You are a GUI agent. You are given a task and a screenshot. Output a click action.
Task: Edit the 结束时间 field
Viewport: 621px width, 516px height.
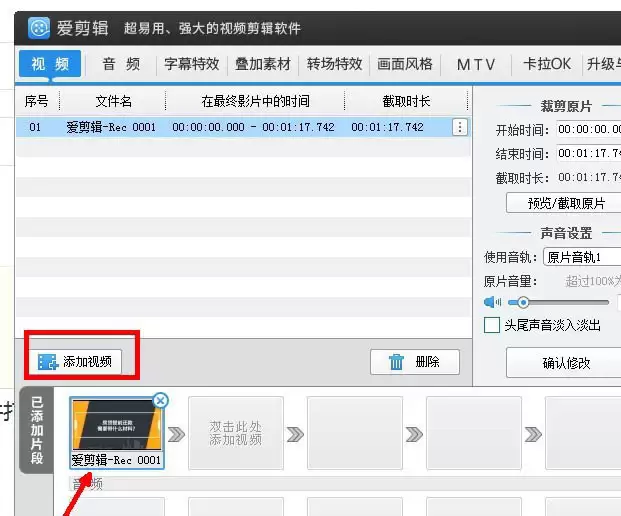click(589, 153)
